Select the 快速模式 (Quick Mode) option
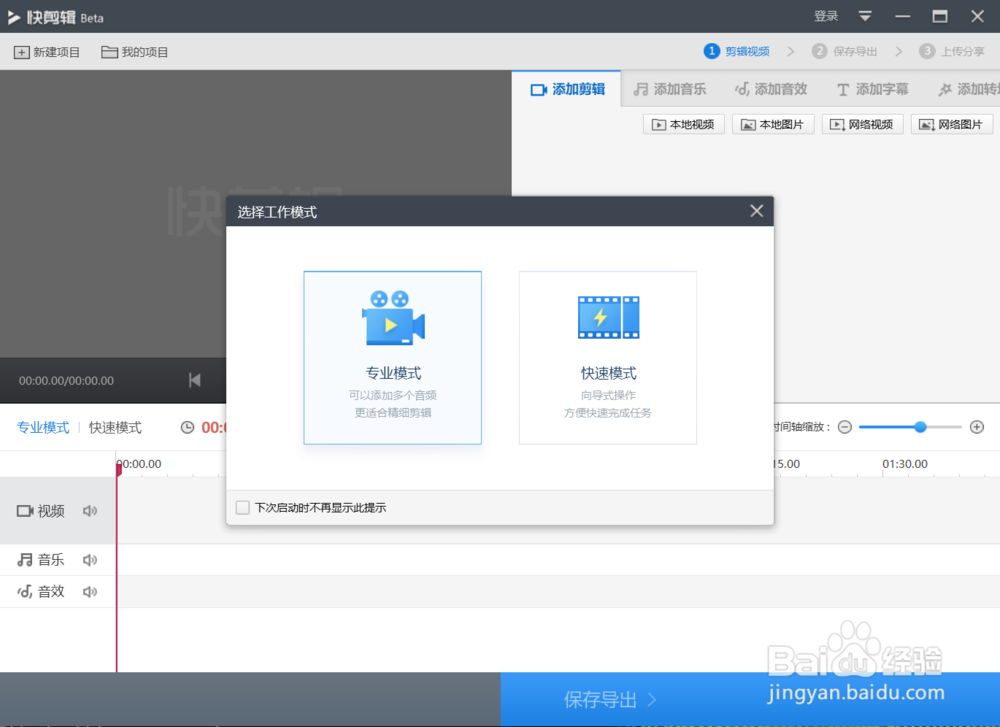This screenshot has width=1000, height=727. tap(607, 357)
